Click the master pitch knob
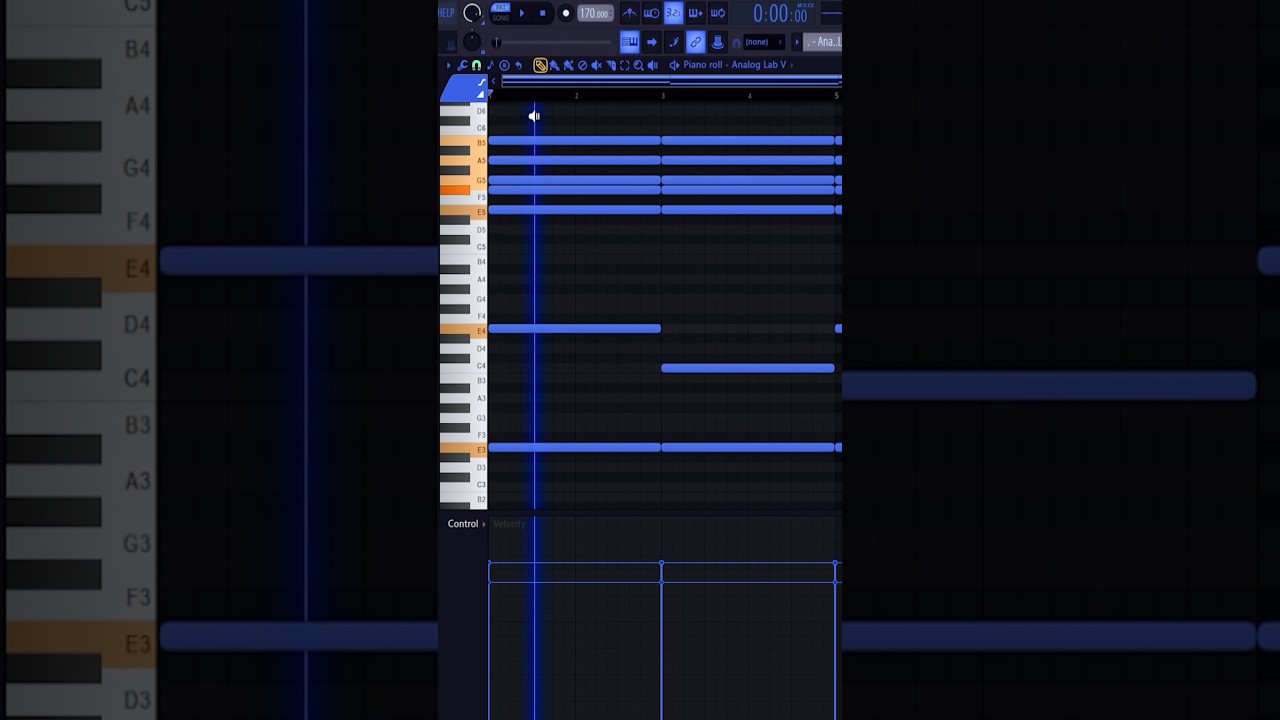The image size is (1280, 720). pyautogui.click(x=472, y=41)
